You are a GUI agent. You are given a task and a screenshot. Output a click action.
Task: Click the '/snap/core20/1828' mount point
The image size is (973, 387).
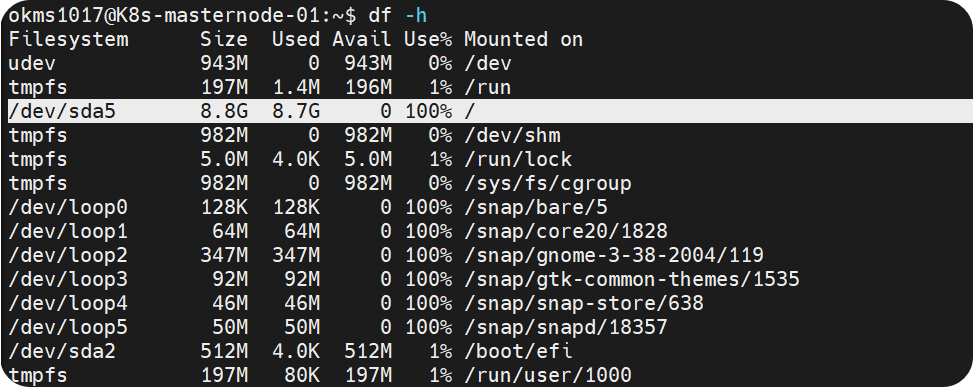566,231
